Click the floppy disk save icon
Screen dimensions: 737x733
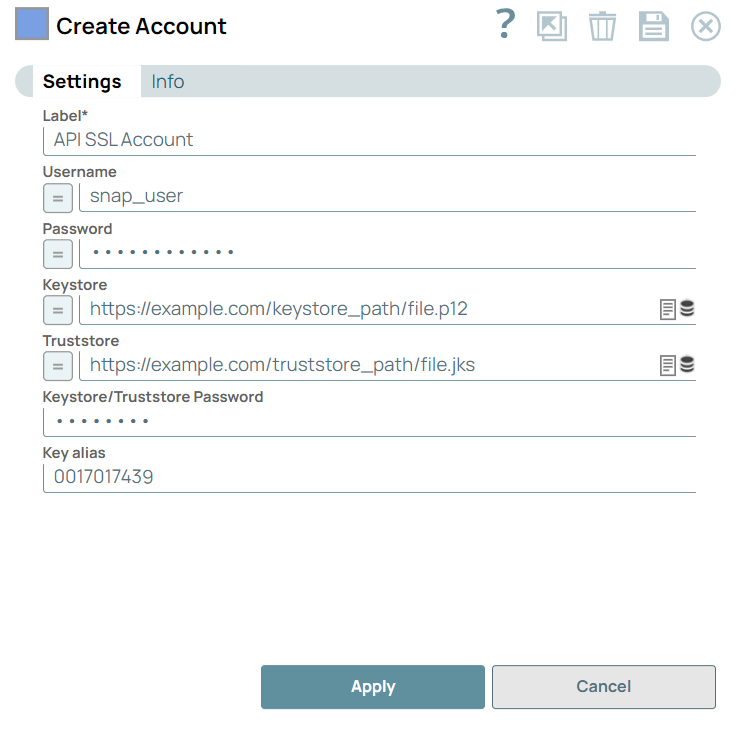click(654, 26)
